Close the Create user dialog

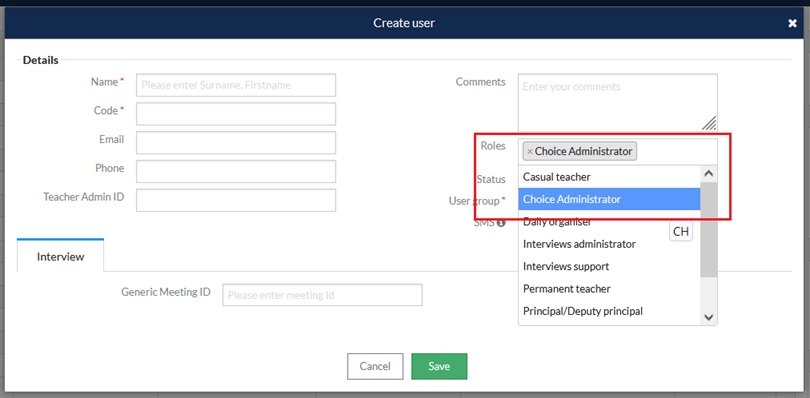tap(792, 23)
